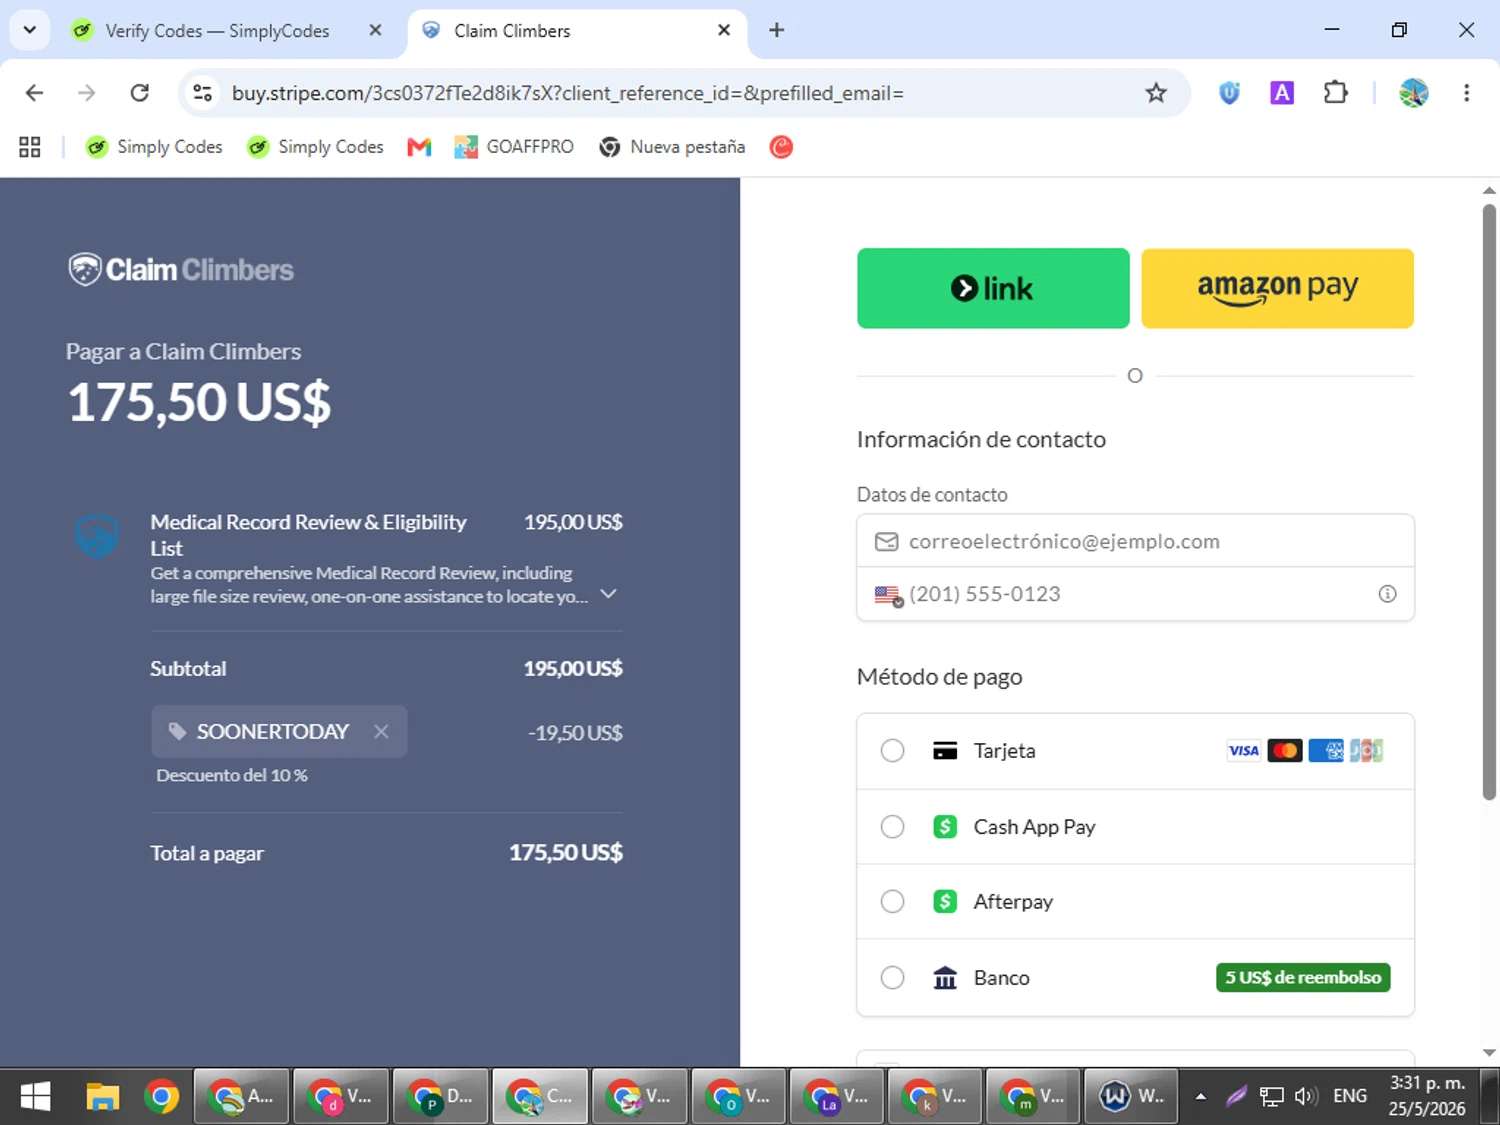Click the '-19,50 US$' discount amount
Image resolution: width=1500 pixels, height=1125 pixels.
[x=575, y=733]
